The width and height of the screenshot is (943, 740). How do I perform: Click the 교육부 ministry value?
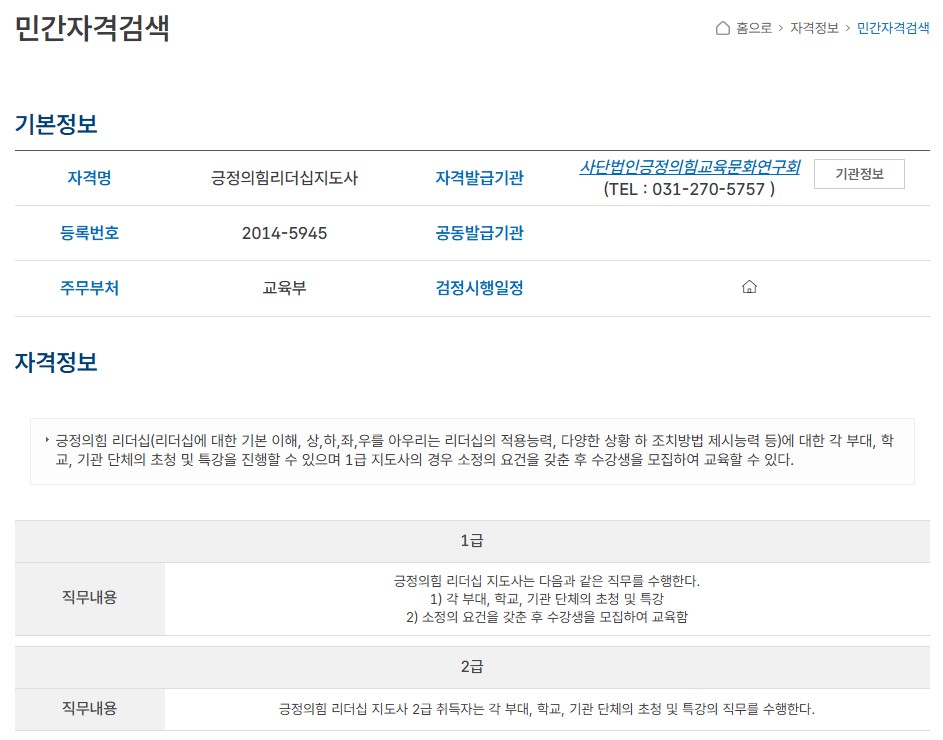[x=284, y=288]
